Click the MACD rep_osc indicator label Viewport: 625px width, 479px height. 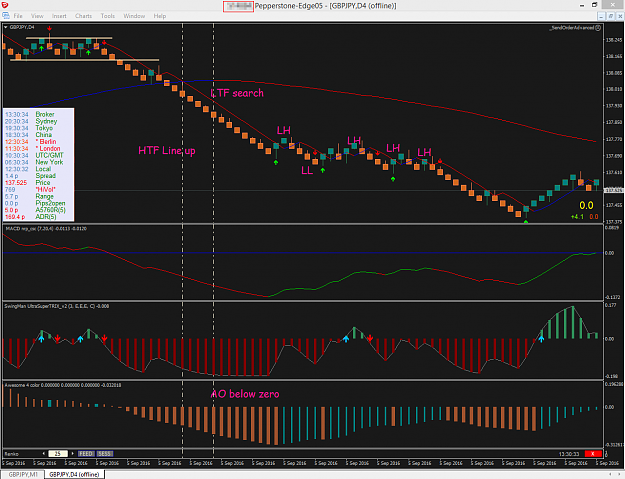click(46, 229)
